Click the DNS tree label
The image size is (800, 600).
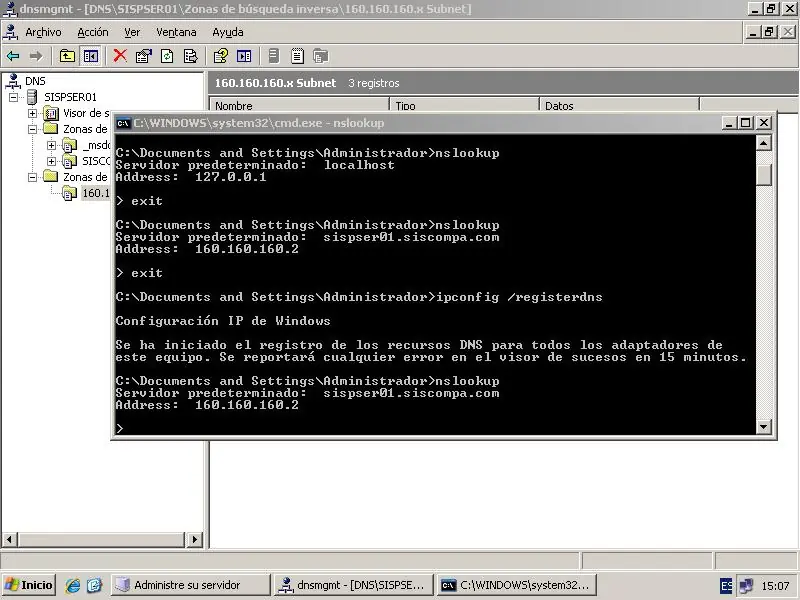click(x=35, y=81)
